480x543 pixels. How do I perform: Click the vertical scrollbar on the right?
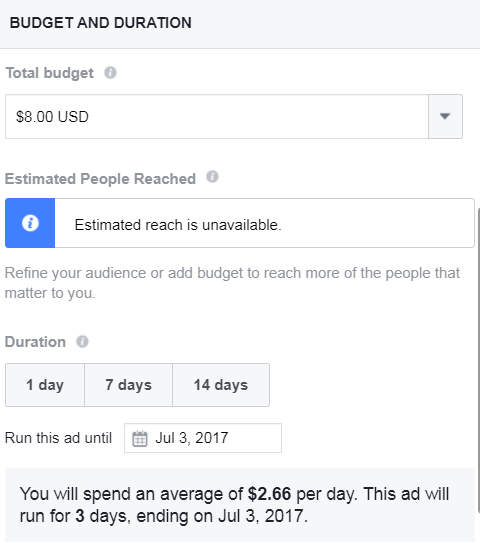click(478, 360)
